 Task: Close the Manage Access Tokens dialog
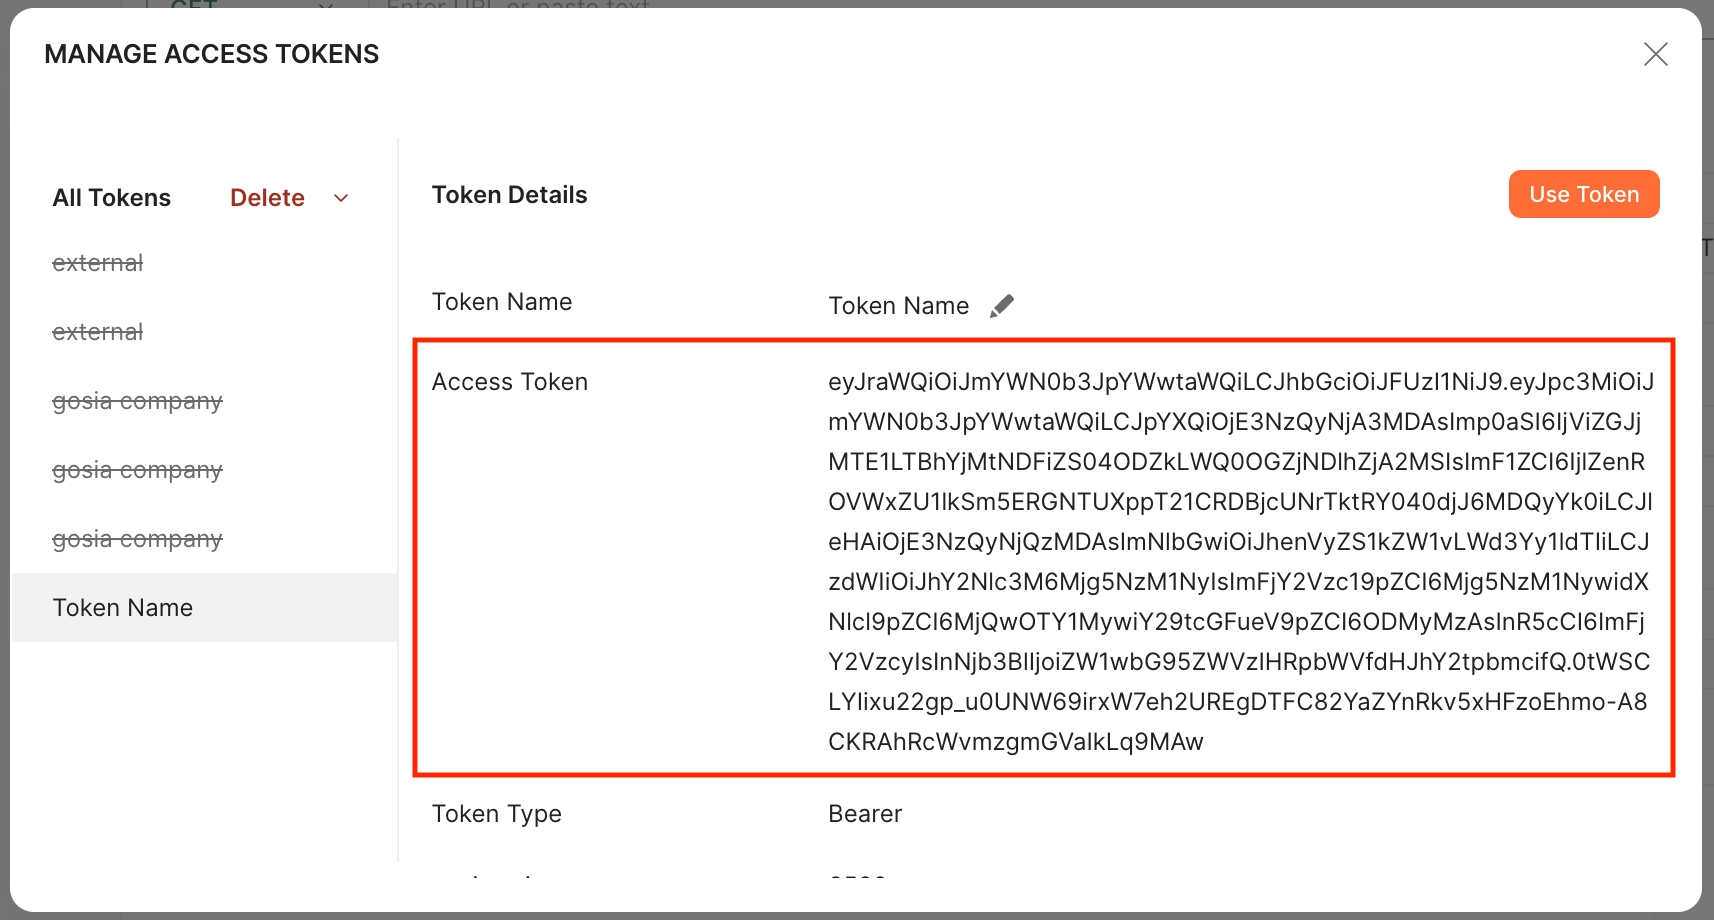(x=1656, y=54)
